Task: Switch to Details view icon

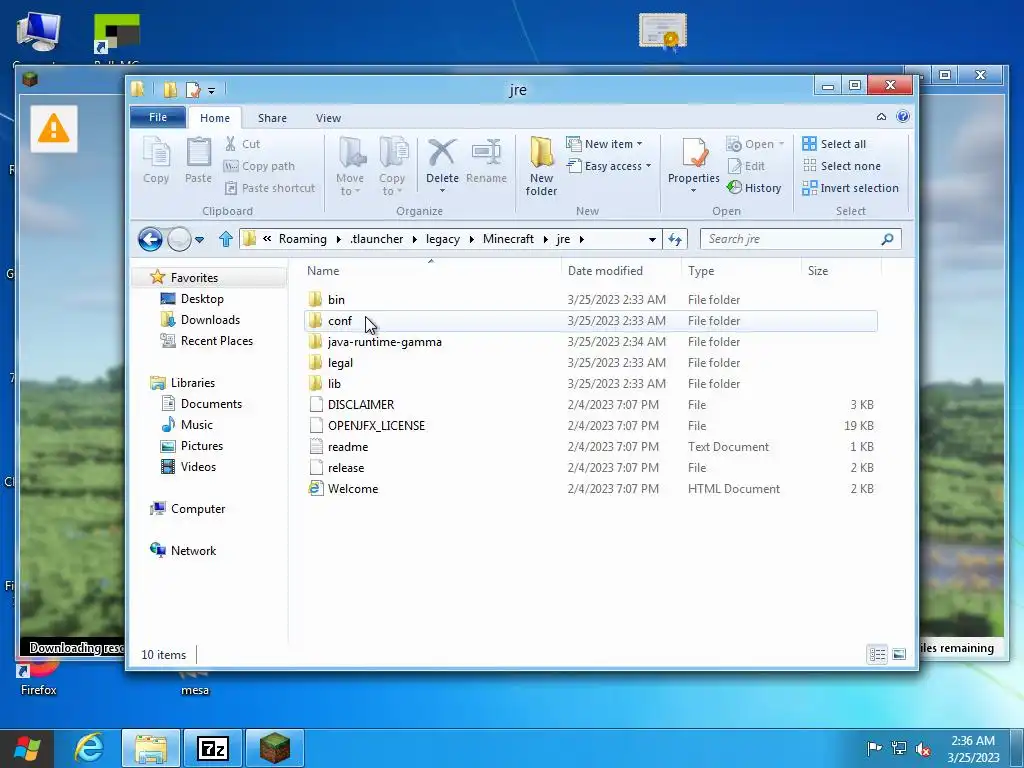Action: pos(877,654)
